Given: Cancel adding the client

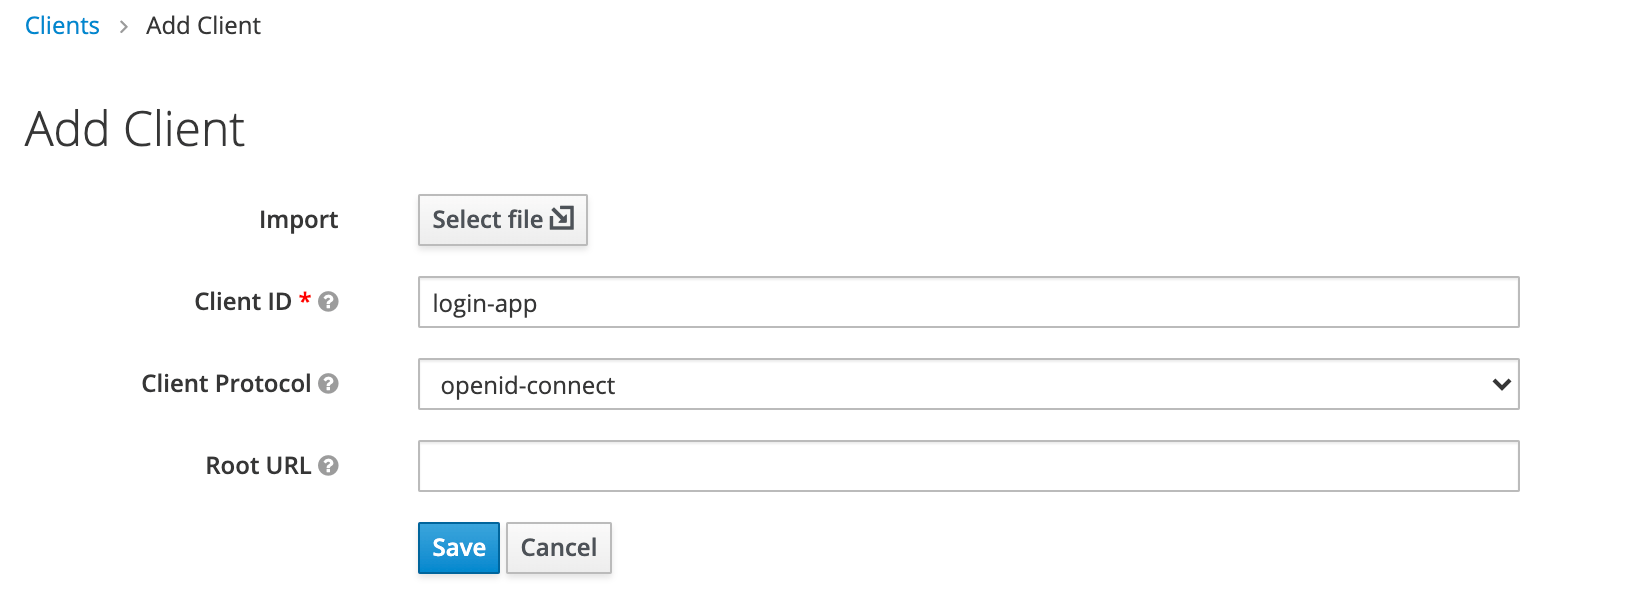Looking at the screenshot, I should [558, 548].
